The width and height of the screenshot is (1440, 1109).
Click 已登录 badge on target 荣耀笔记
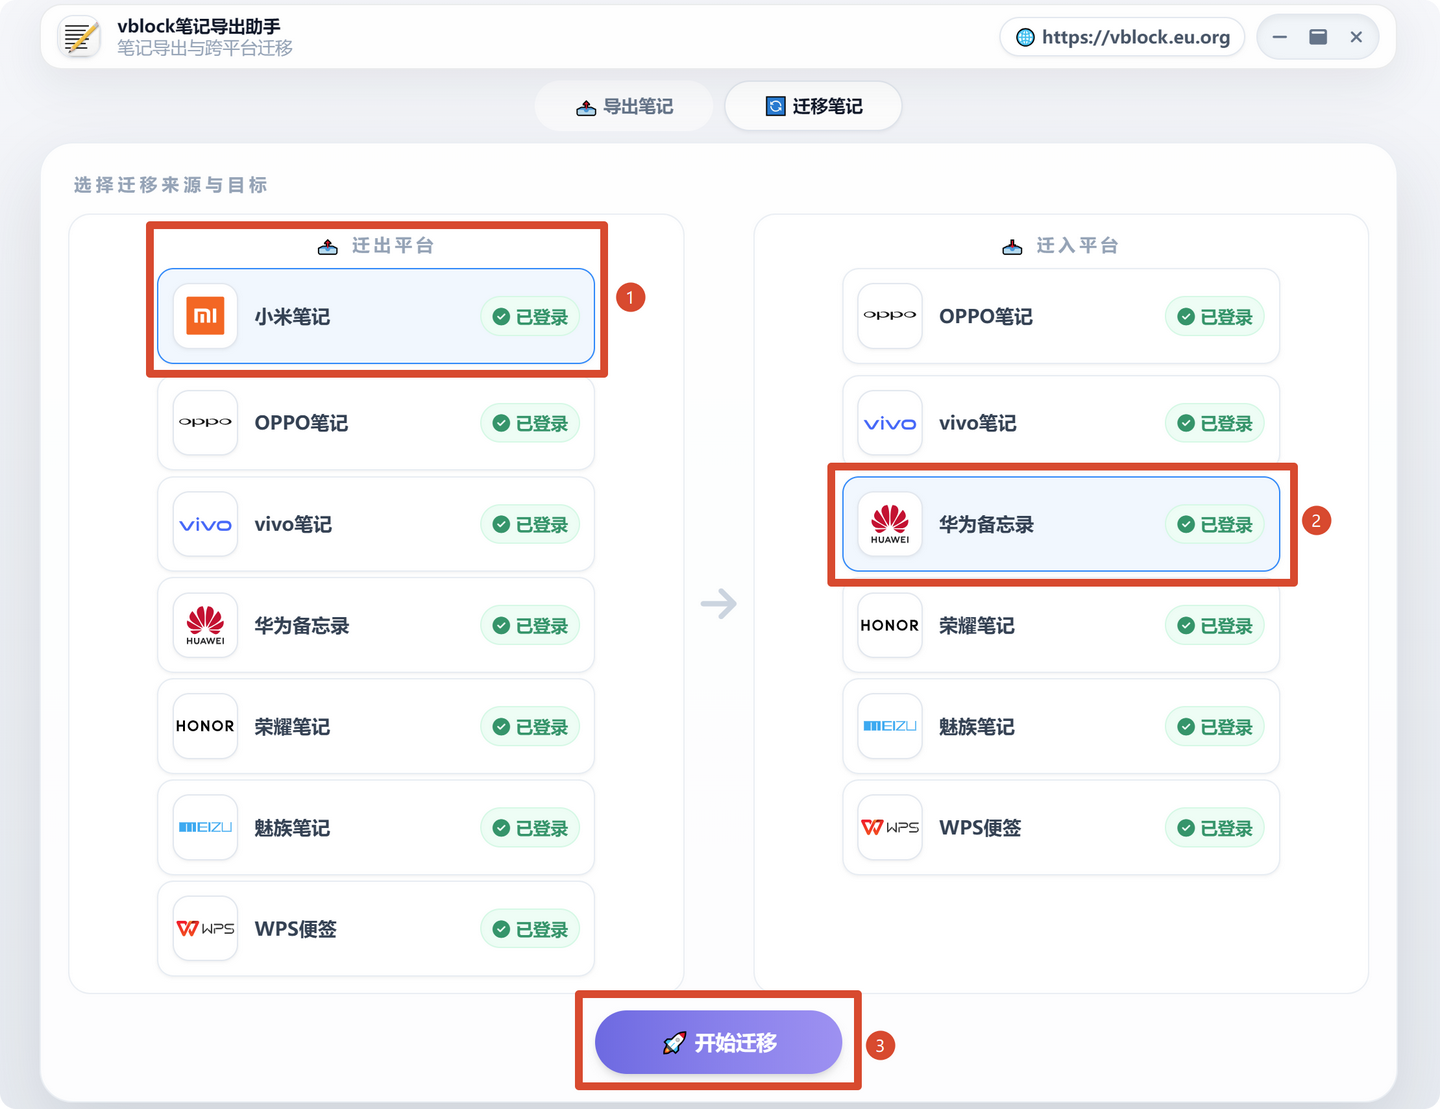(x=1215, y=626)
